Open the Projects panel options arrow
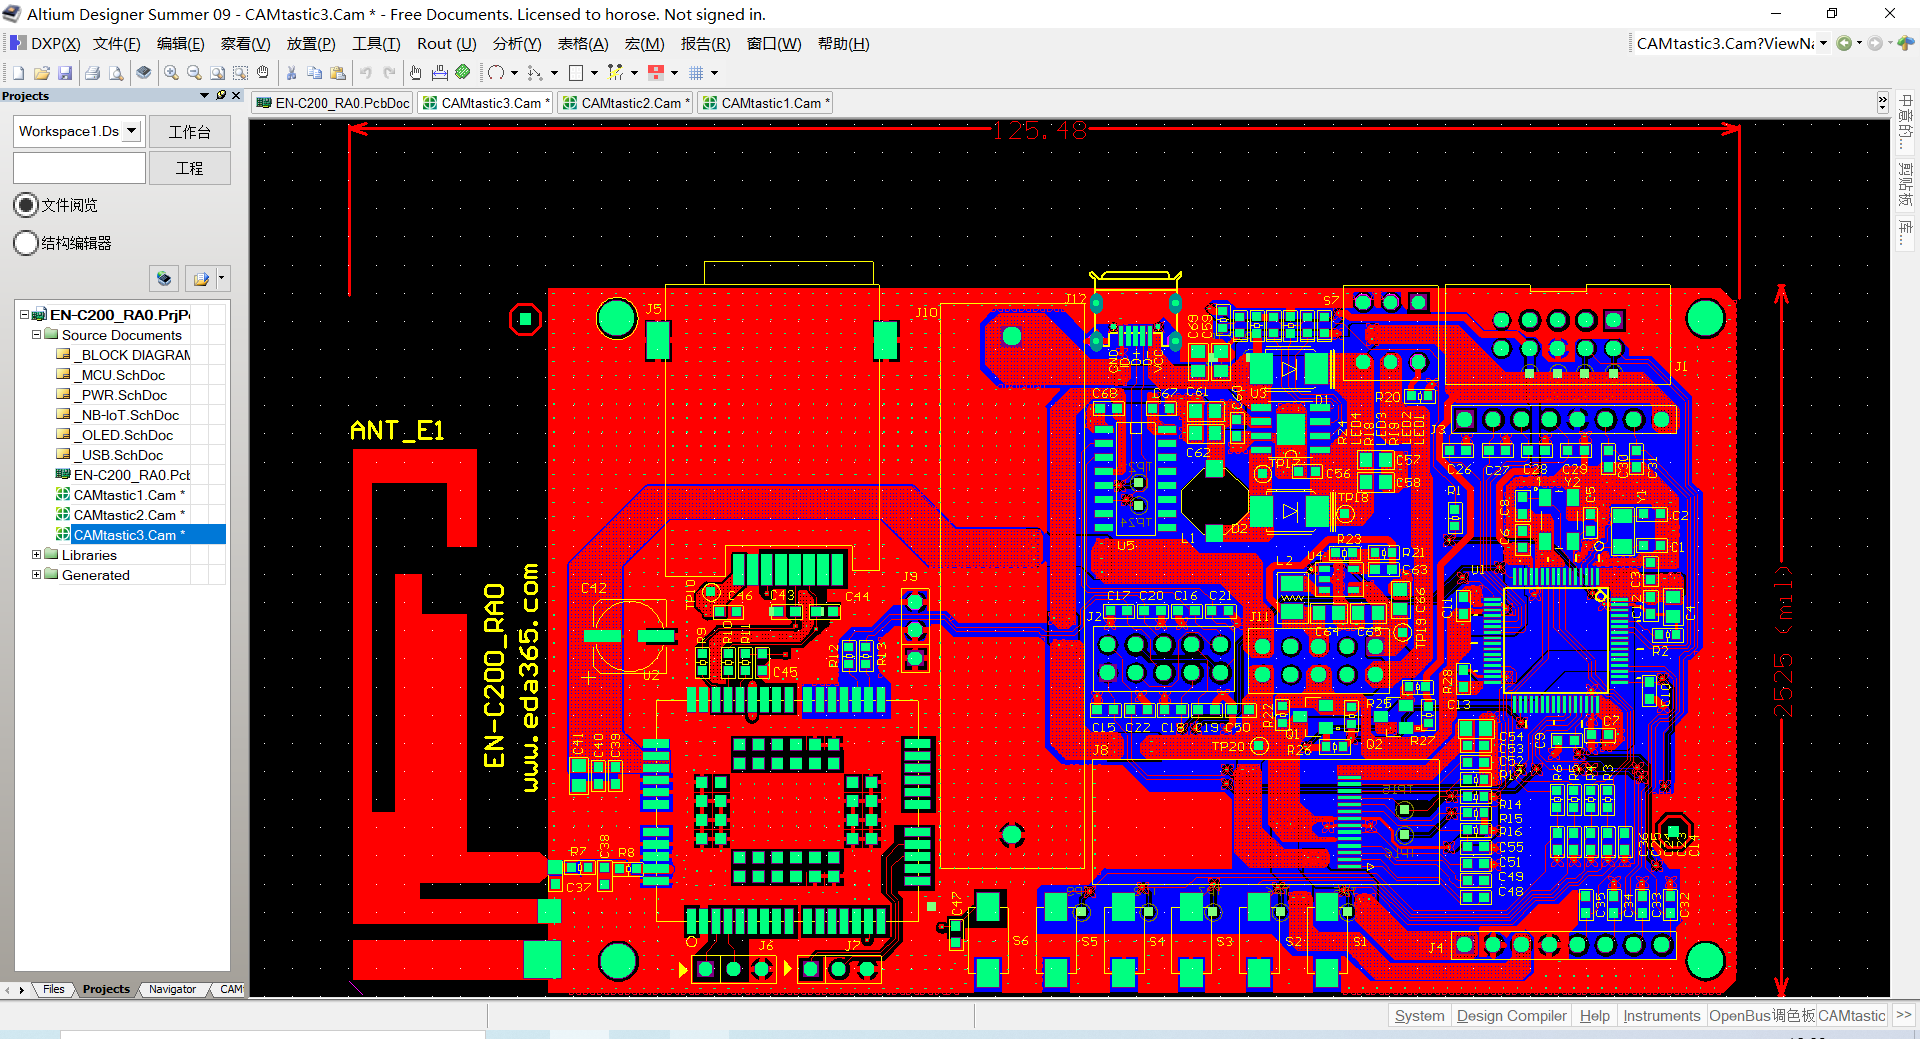 [x=204, y=96]
